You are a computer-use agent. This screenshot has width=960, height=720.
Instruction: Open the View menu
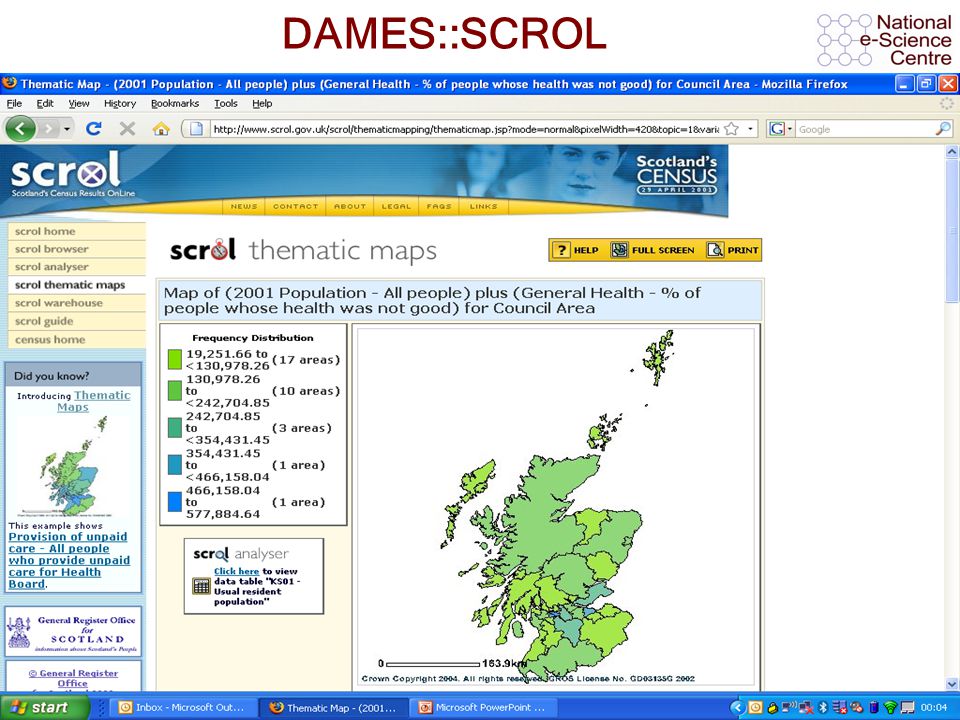click(78, 103)
